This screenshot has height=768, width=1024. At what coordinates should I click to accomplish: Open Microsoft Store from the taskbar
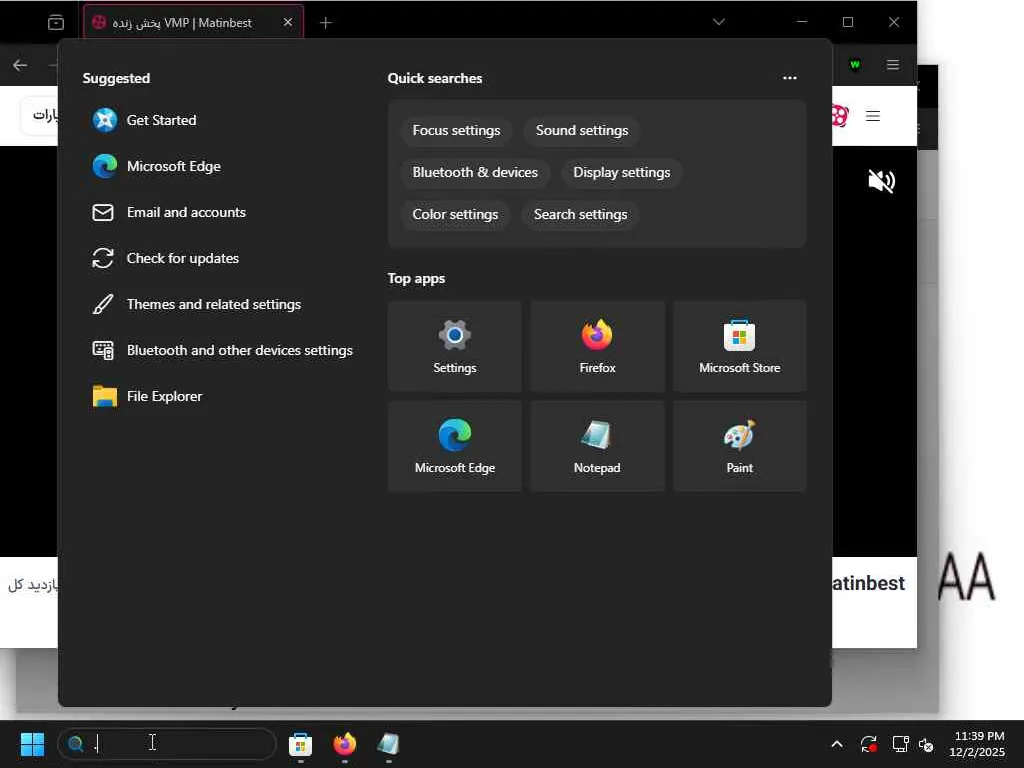point(300,744)
